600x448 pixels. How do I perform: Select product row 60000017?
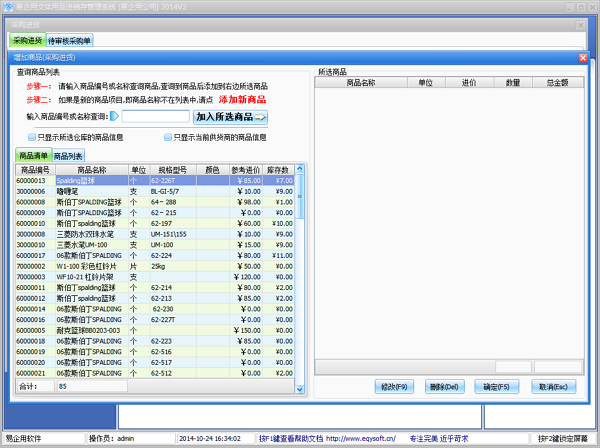coord(155,256)
